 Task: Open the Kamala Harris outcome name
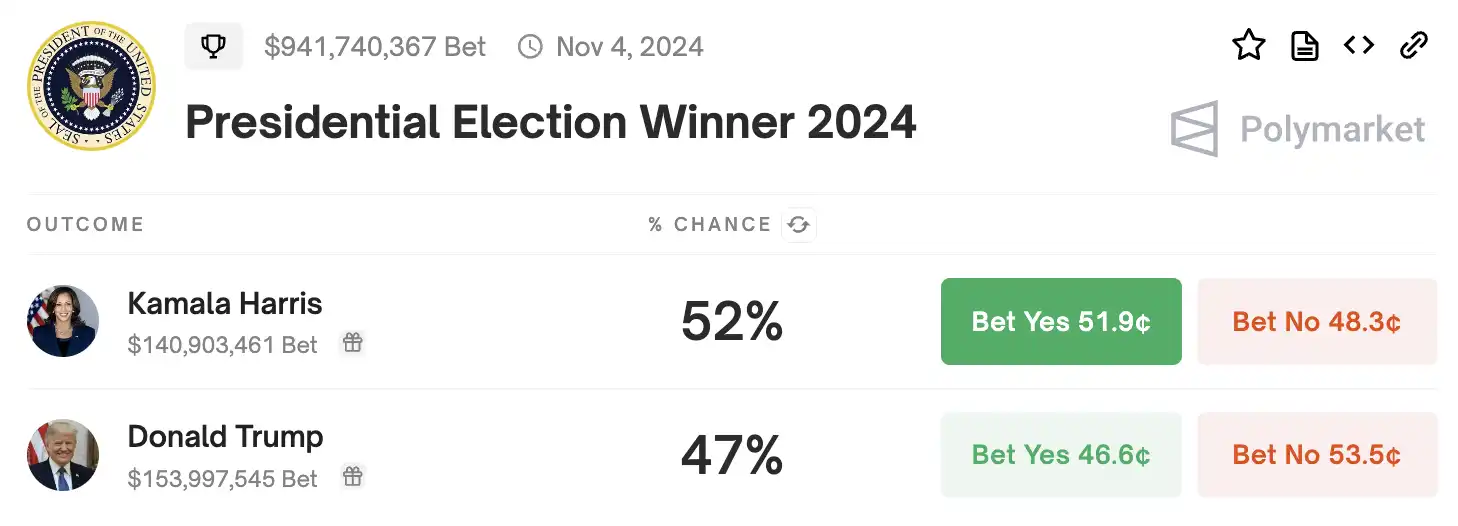225,303
